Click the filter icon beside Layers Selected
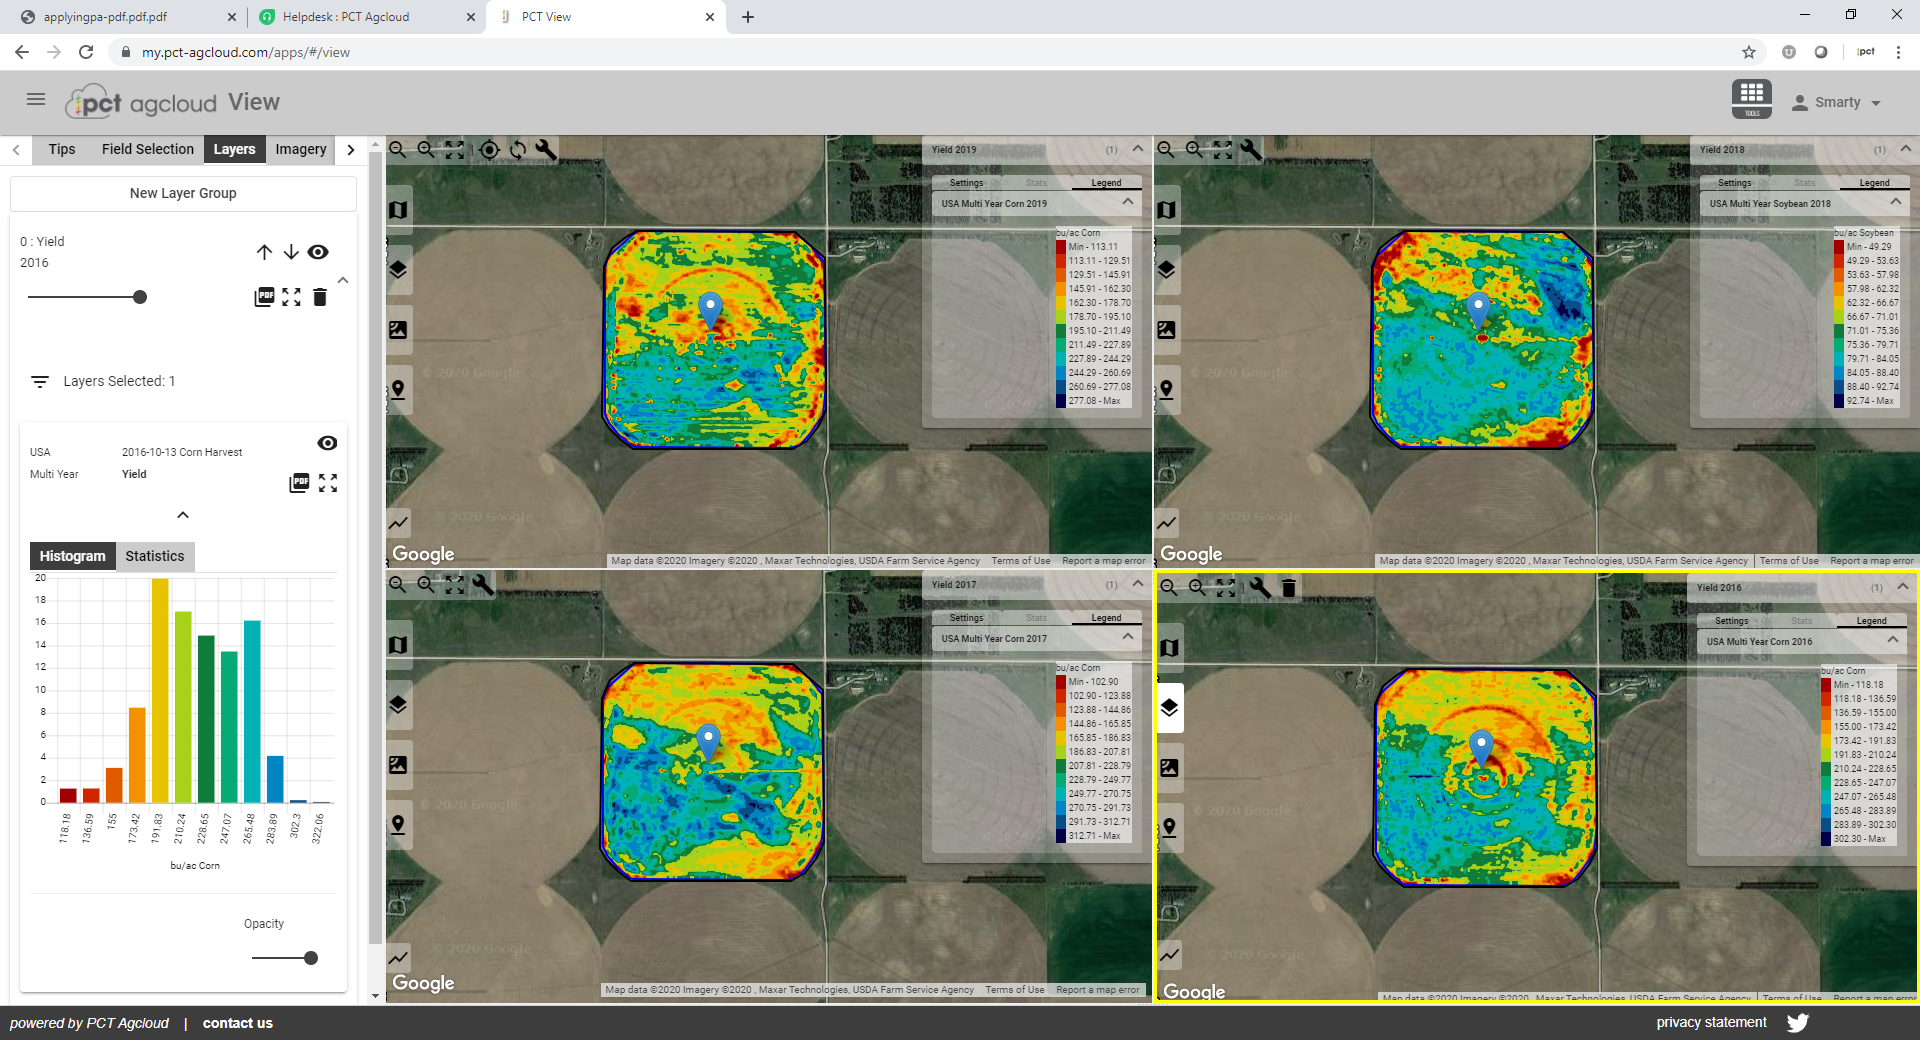 coord(40,382)
